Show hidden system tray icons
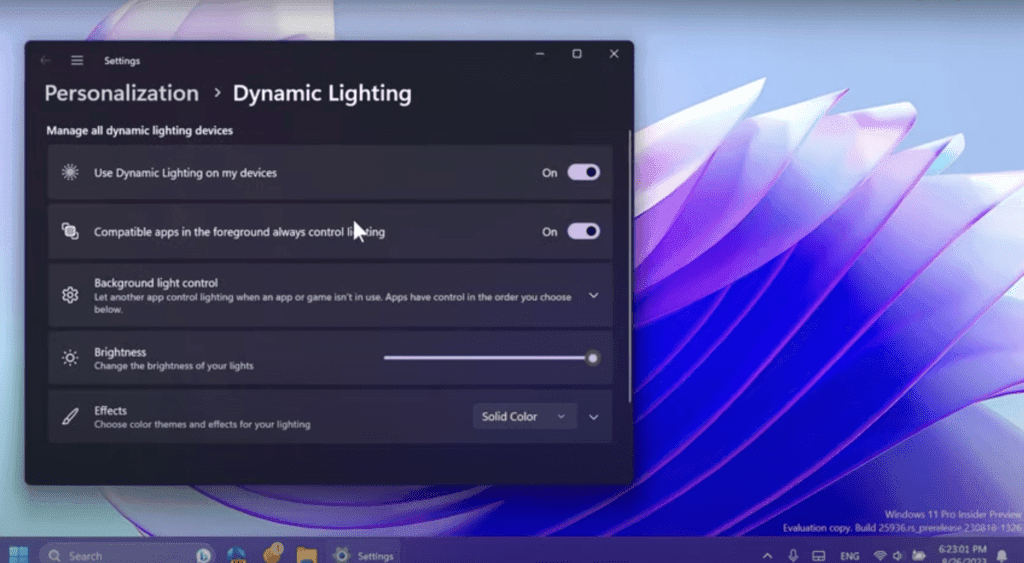Viewport: 1024px width, 563px height. 767,556
